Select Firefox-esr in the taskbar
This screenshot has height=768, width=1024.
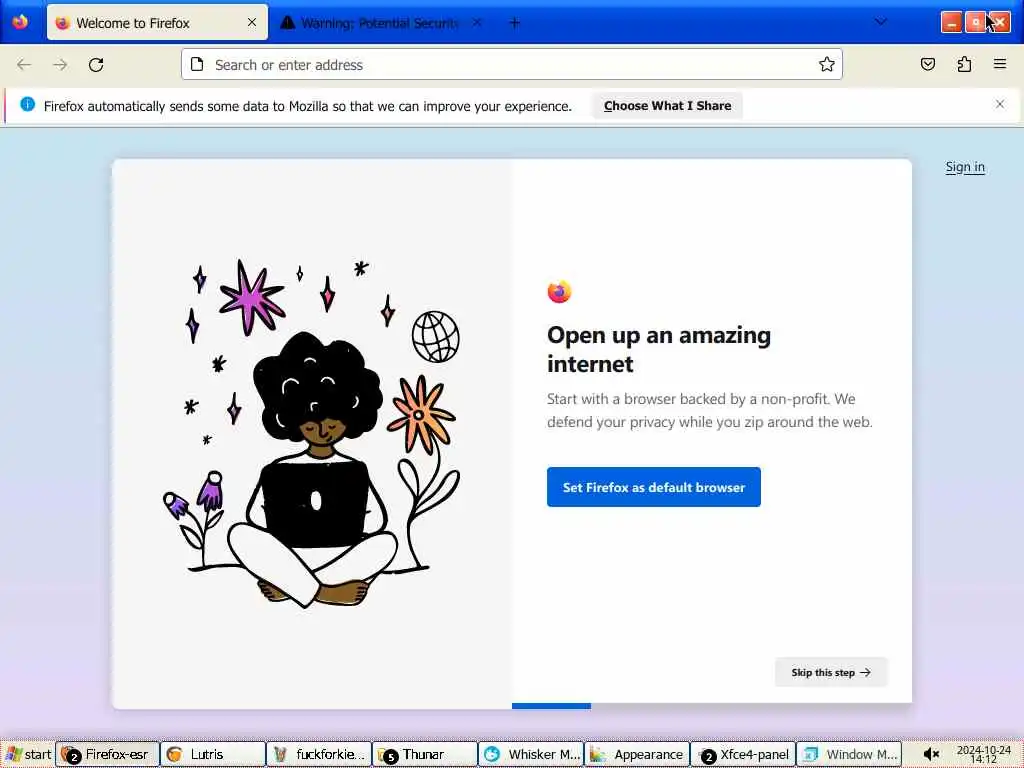108,754
